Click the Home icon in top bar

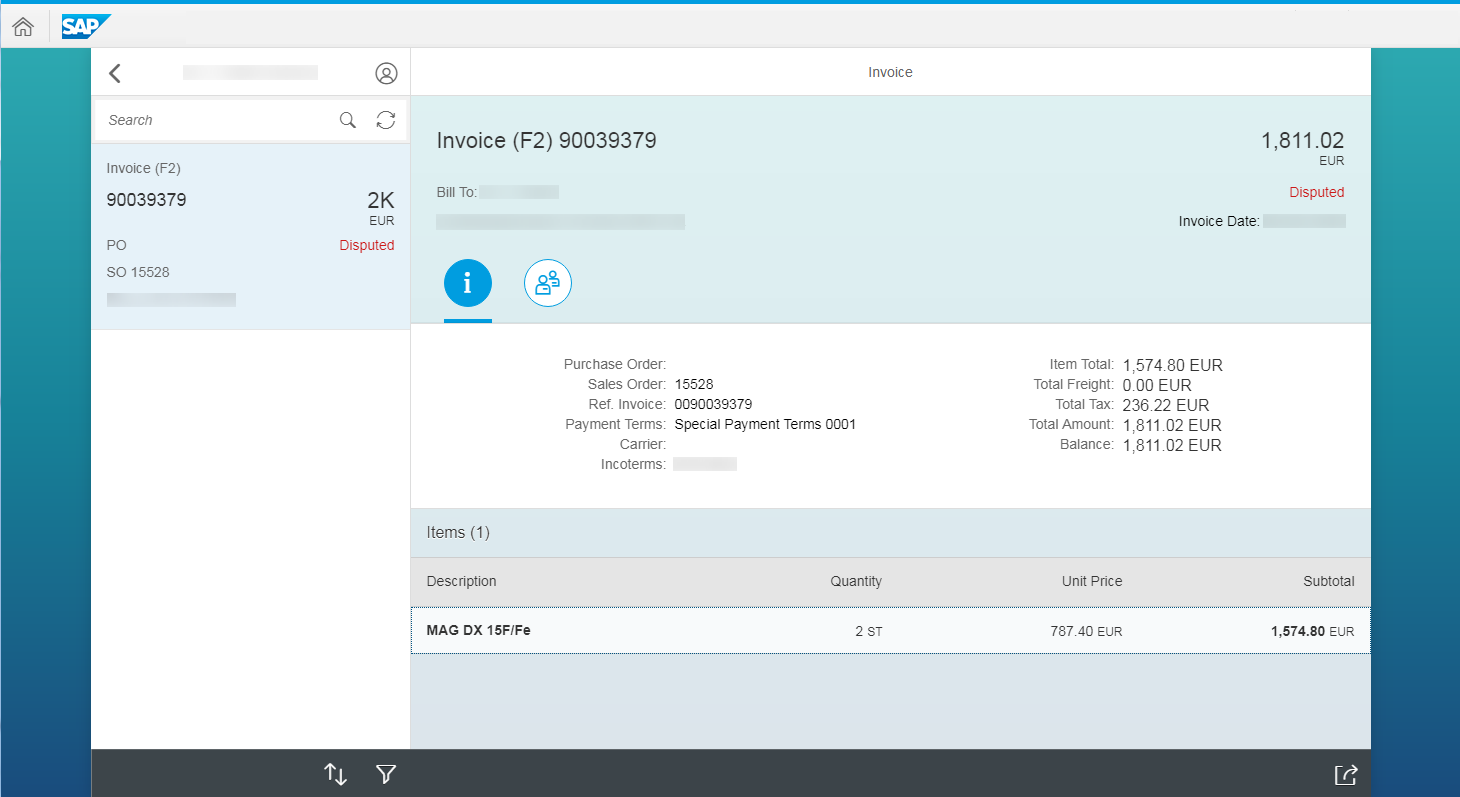click(23, 27)
